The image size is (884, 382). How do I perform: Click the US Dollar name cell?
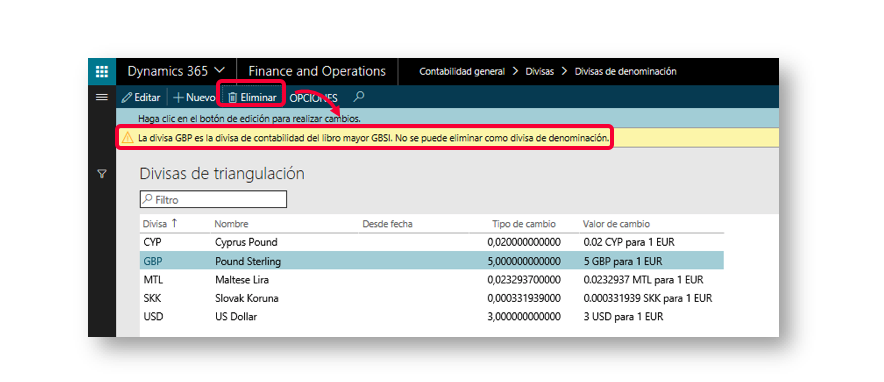[x=236, y=317]
